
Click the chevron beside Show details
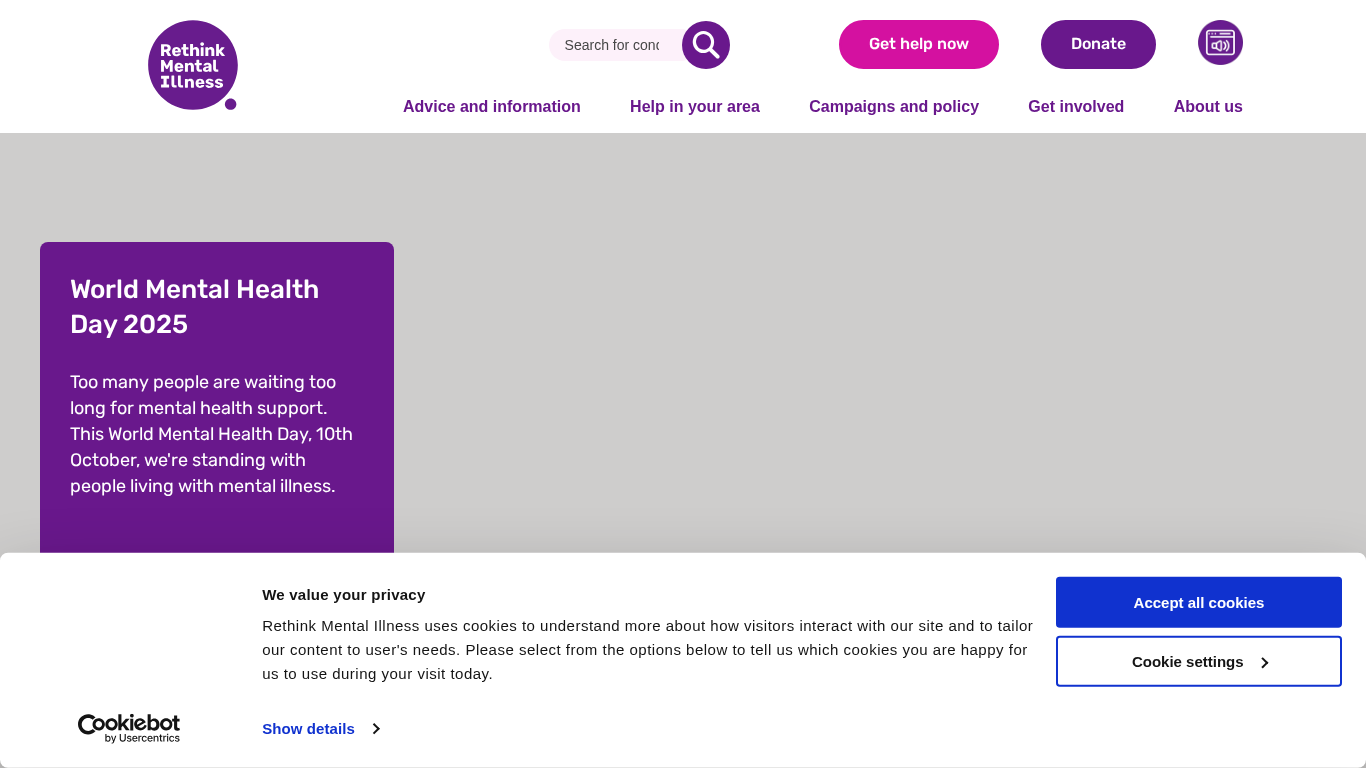pyautogui.click(x=376, y=729)
